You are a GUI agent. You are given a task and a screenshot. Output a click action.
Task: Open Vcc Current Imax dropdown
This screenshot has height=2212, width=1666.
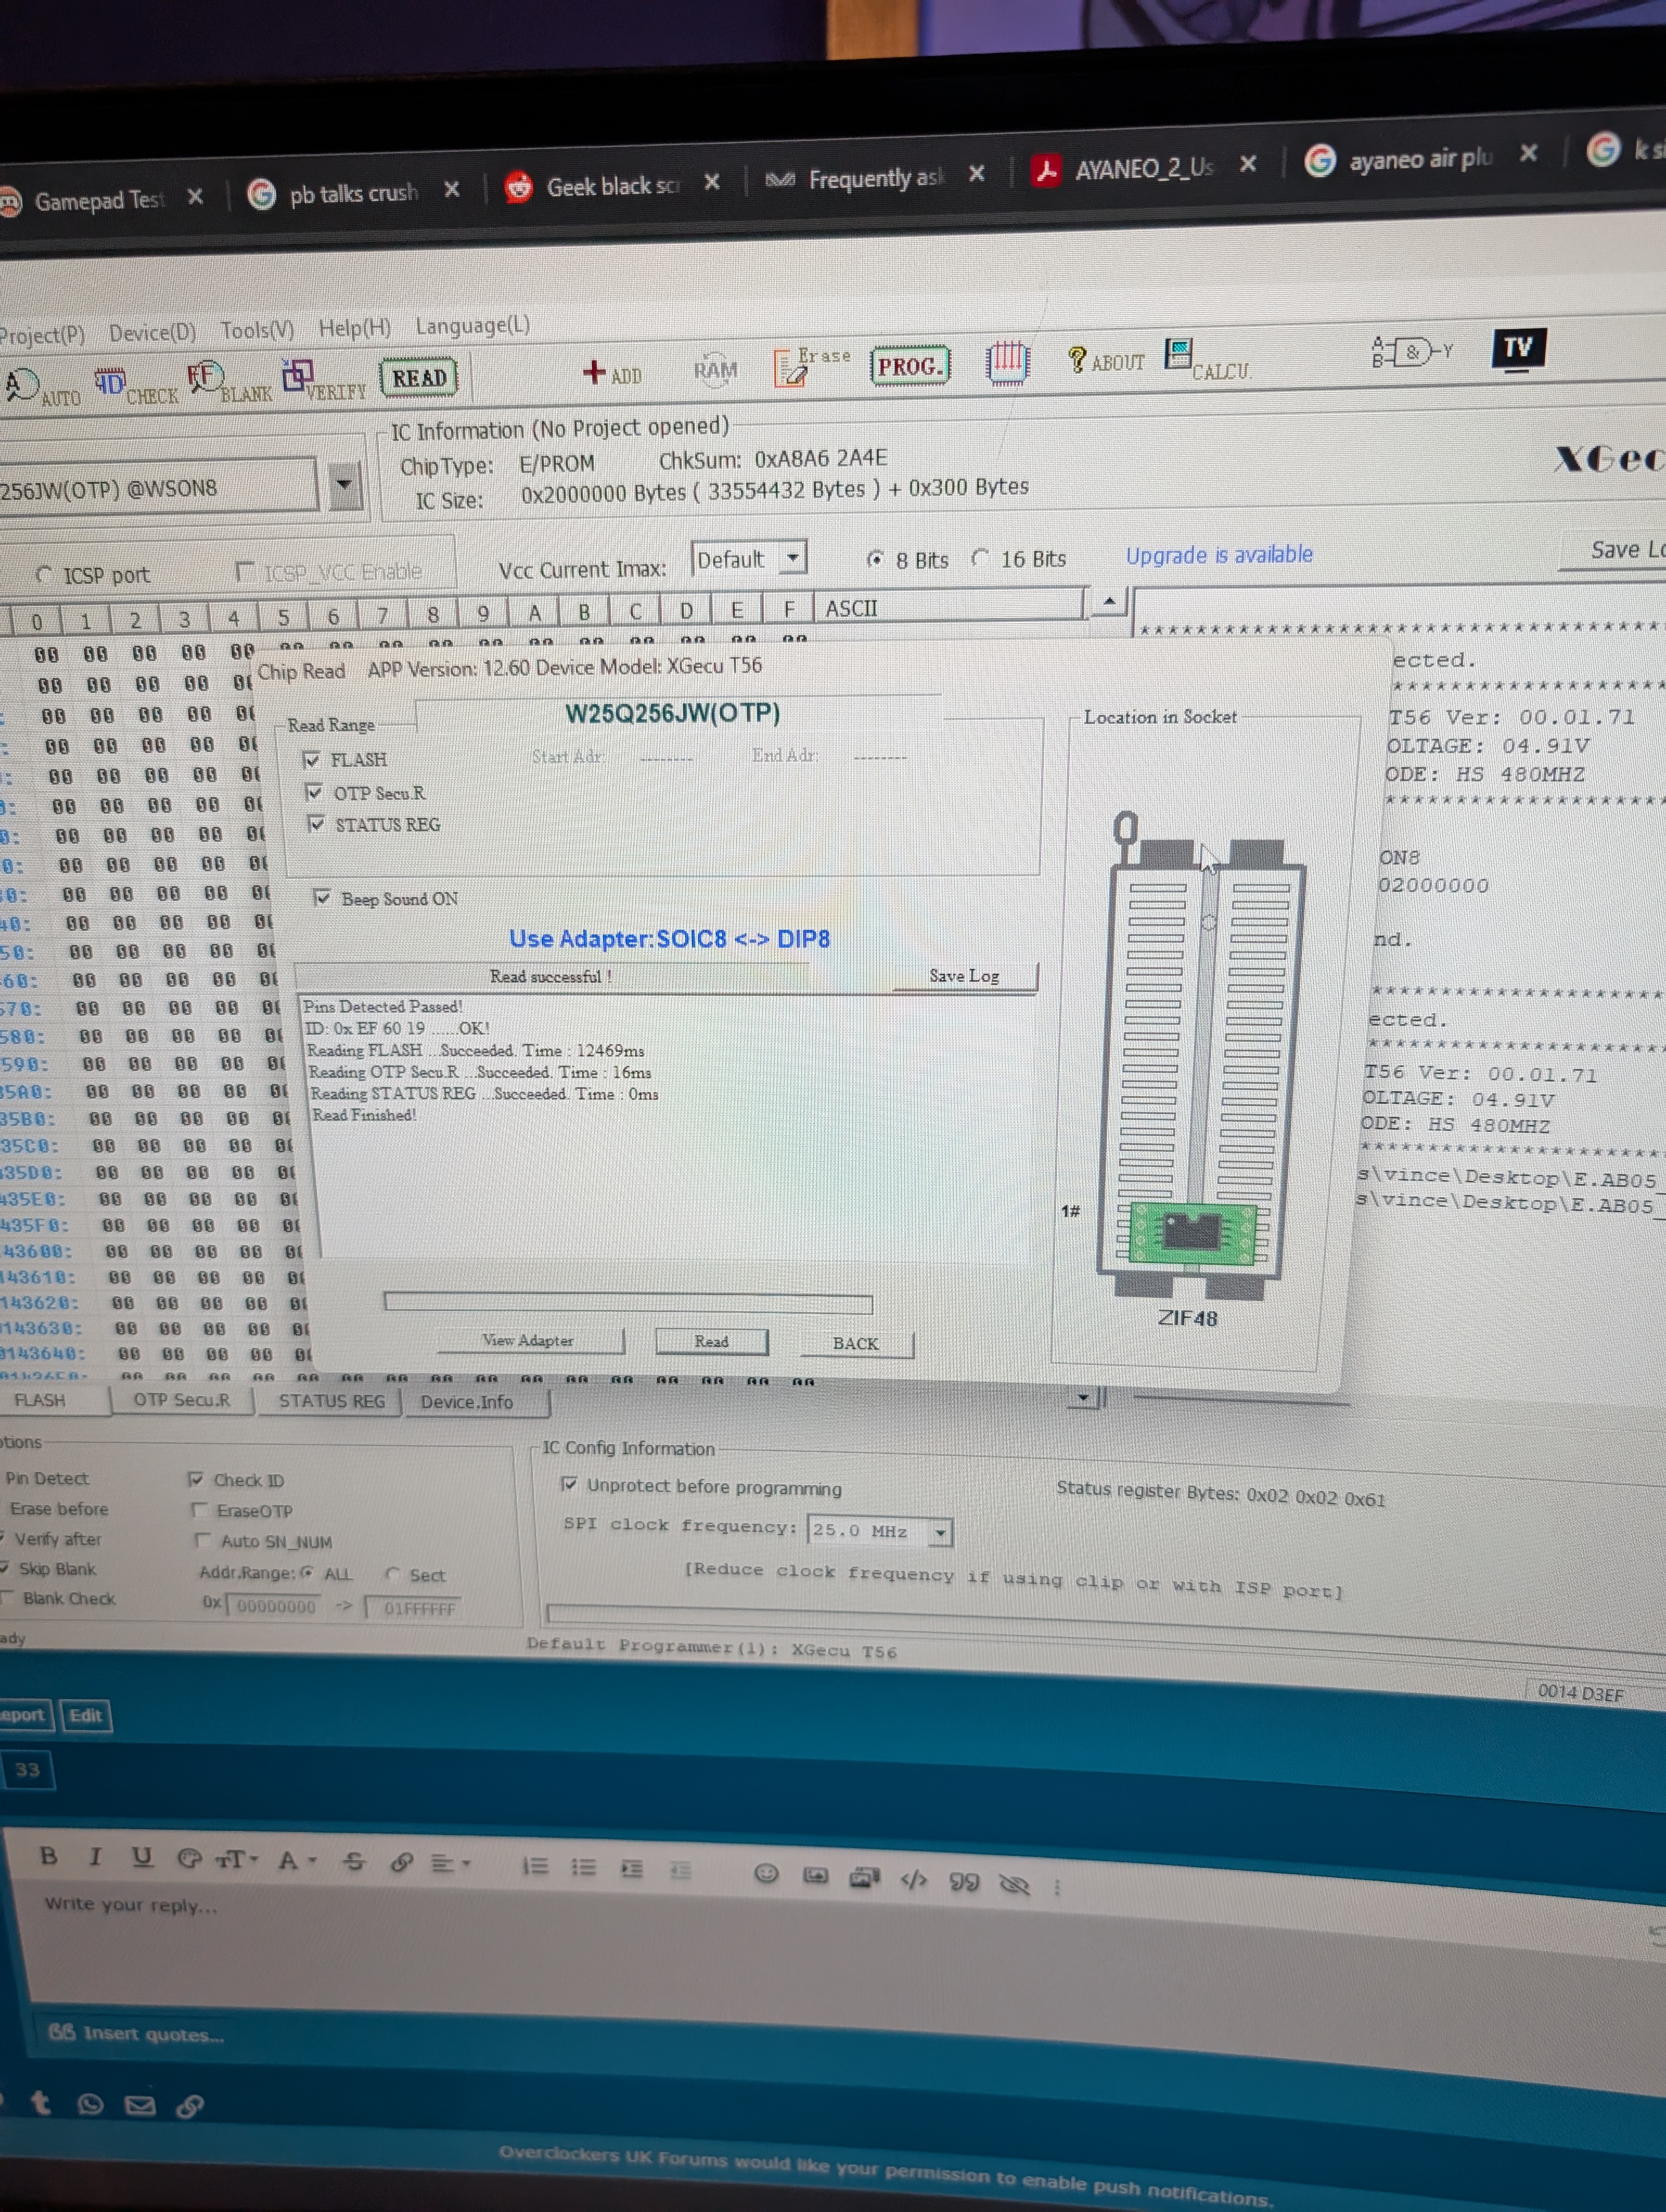[x=793, y=557]
